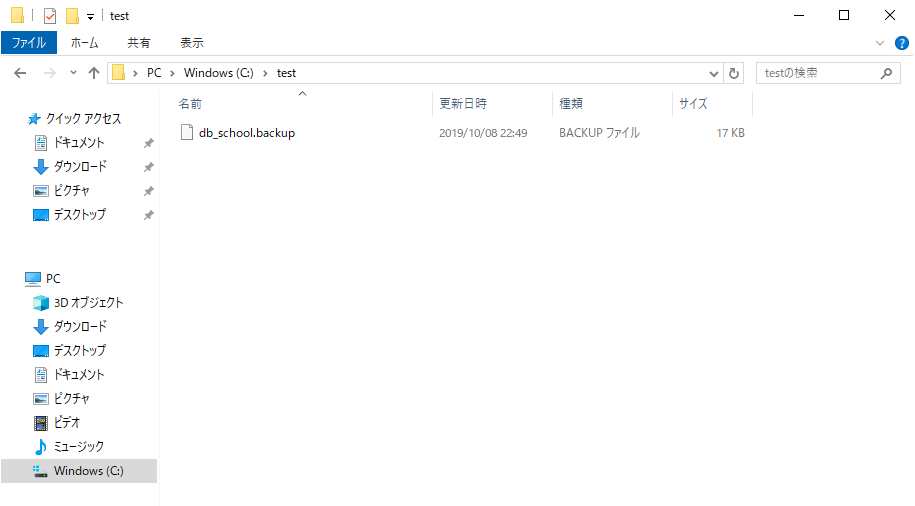Open 3D オブジェクト under PC
Image resolution: width=915 pixels, height=506 pixels.
click(89, 302)
